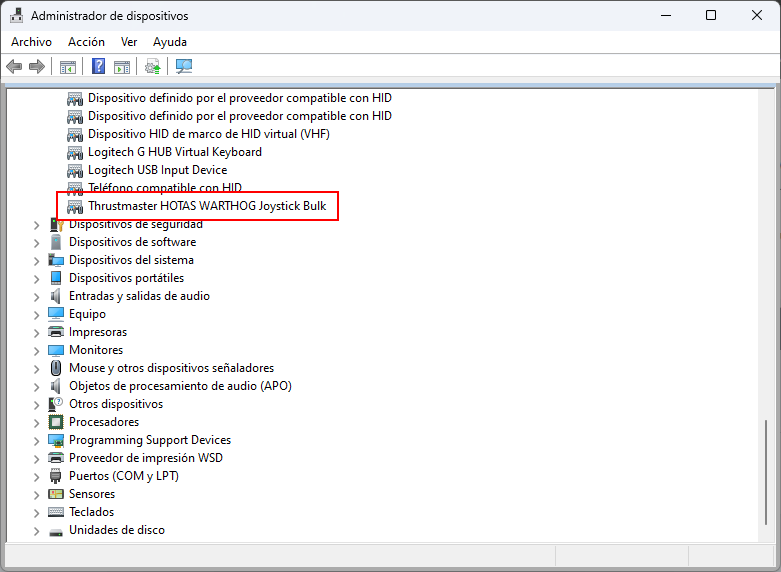Image resolution: width=781 pixels, height=572 pixels.
Task: Open Help with the question mark icon
Action: click(x=99, y=66)
